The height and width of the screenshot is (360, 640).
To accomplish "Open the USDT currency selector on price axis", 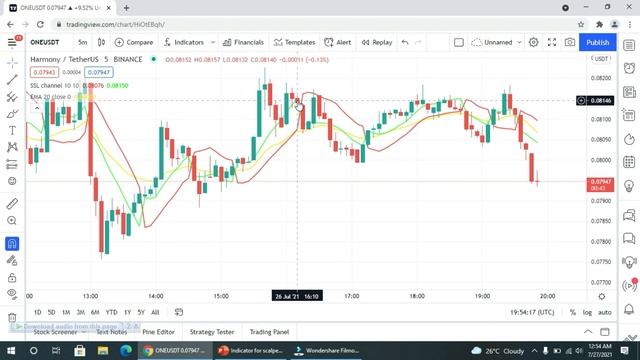I will click(601, 59).
